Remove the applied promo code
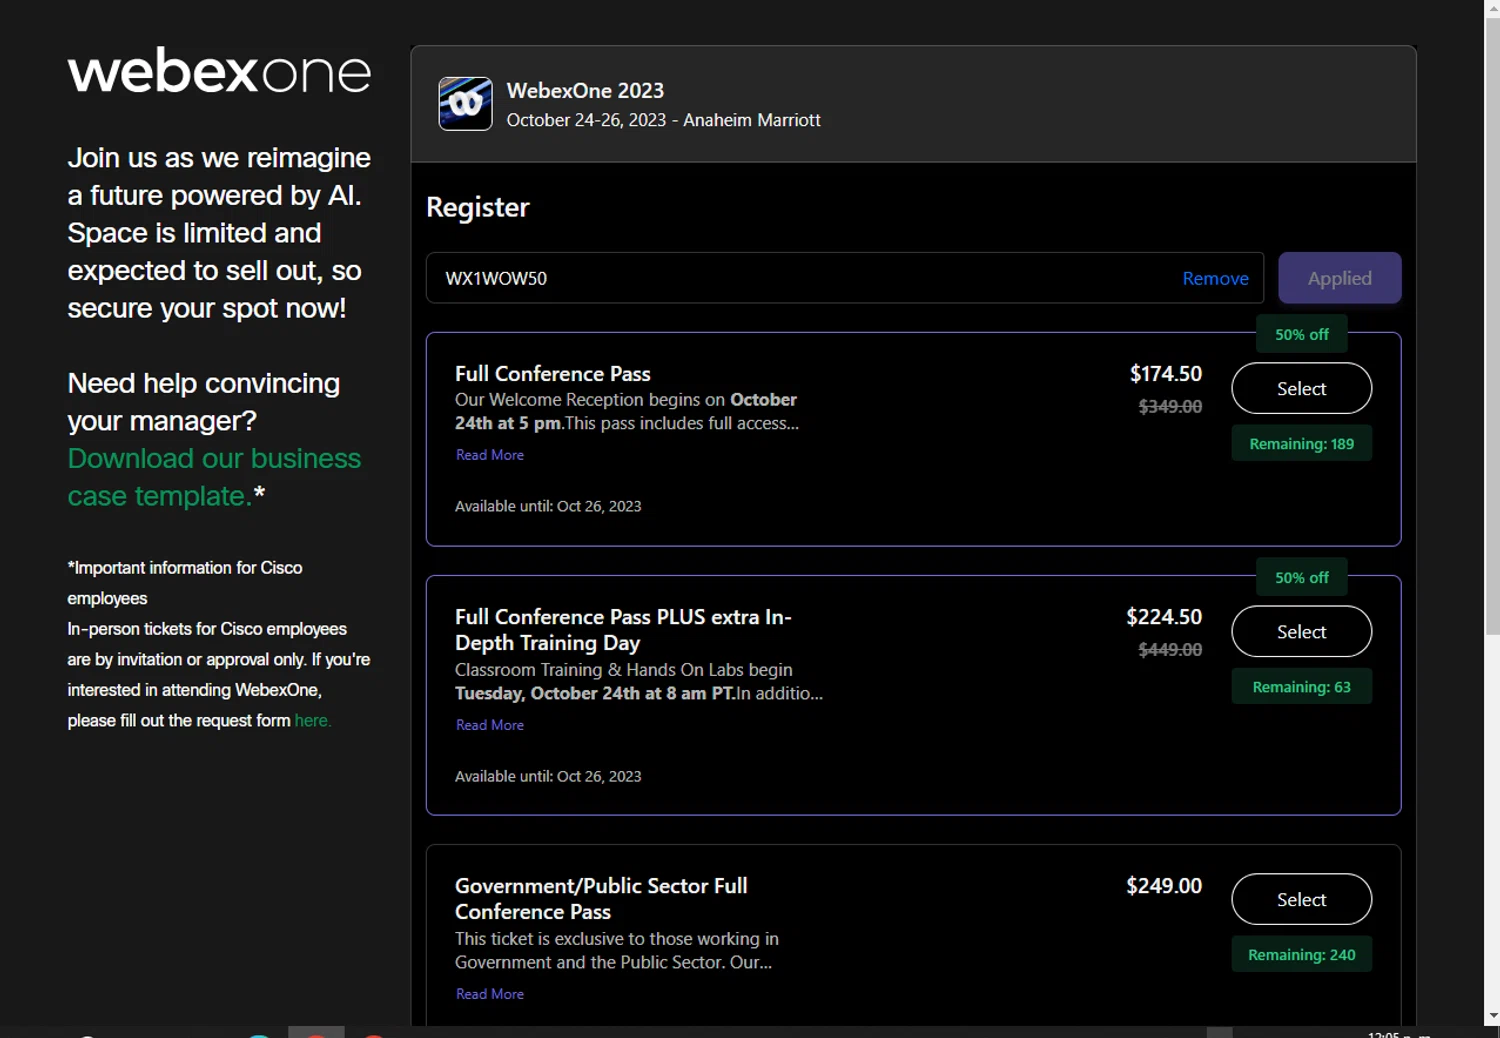 (1215, 278)
